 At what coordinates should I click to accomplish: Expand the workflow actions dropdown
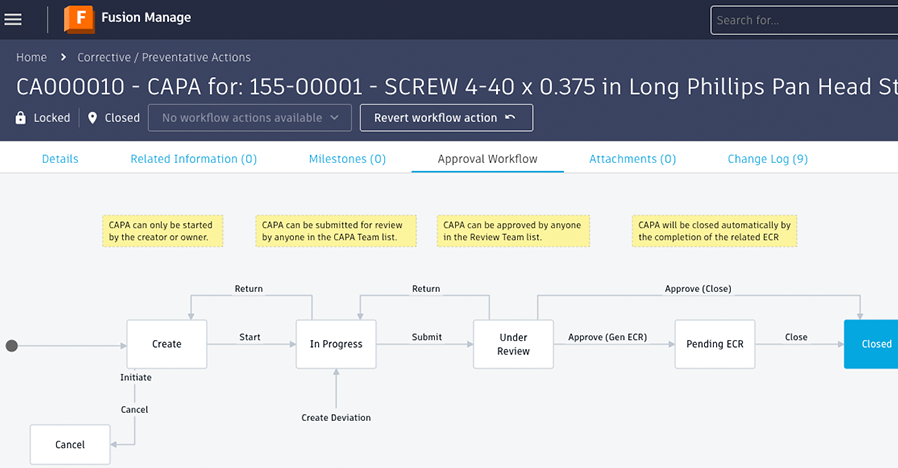250,118
